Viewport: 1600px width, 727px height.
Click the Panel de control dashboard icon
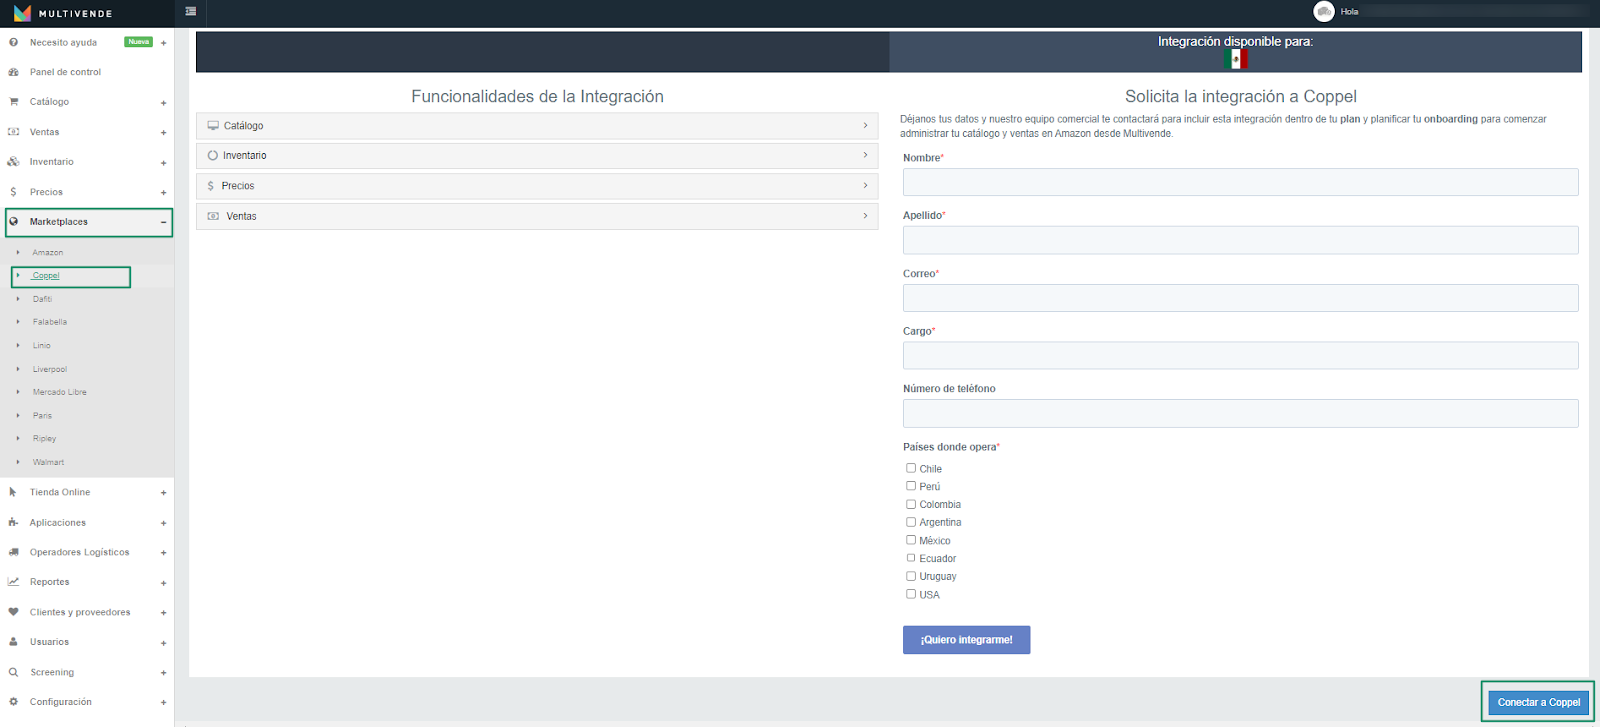click(13, 72)
